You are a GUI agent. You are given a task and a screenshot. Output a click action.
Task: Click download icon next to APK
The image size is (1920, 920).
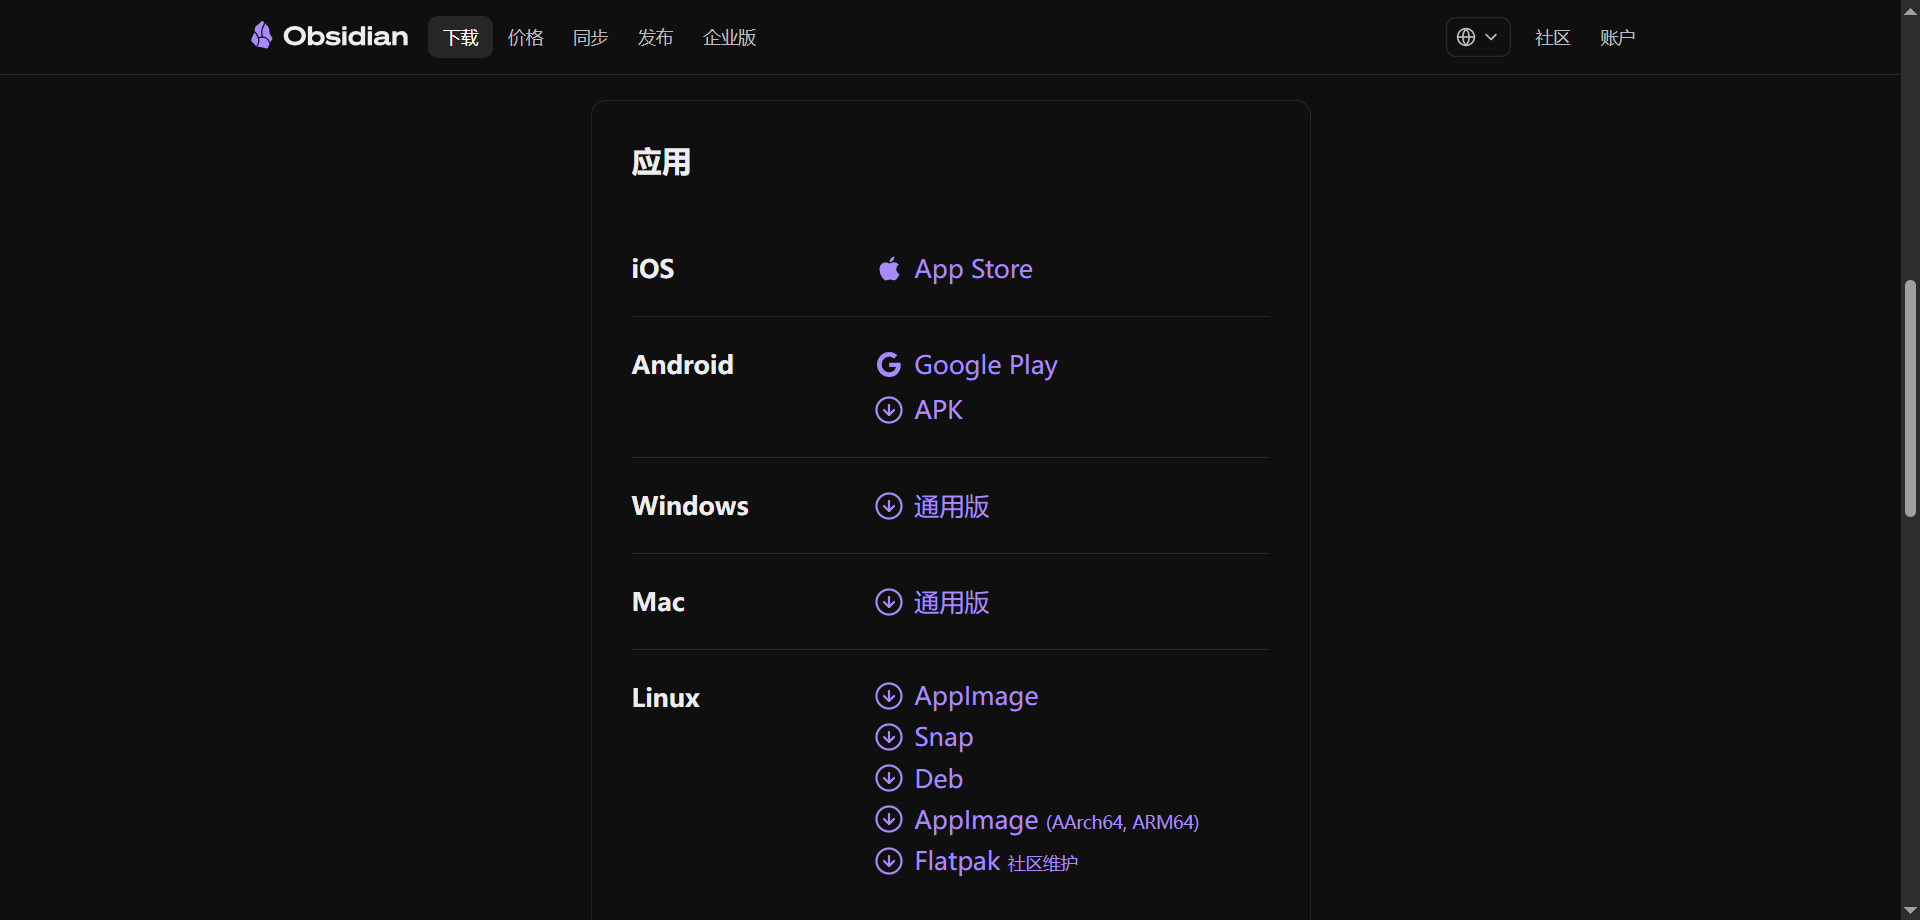pos(888,410)
